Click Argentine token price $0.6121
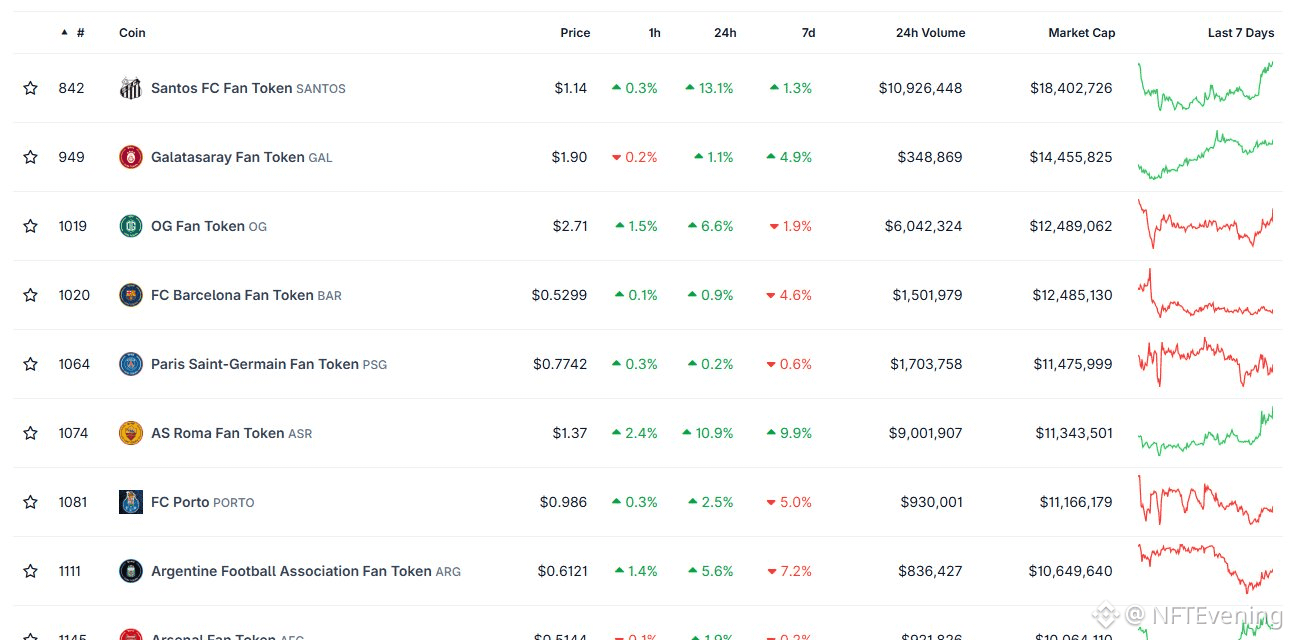The width and height of the screenshot is (1291, 640). [563, 571]
